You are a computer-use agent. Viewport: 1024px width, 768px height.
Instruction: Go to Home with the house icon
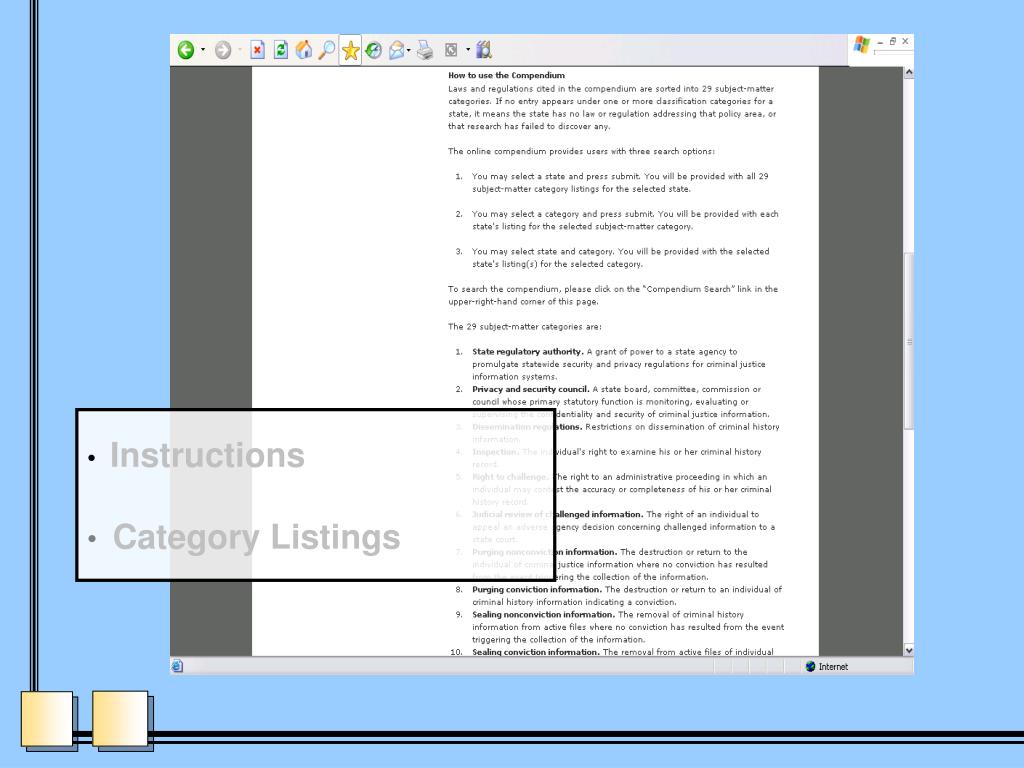(x=304, y=50)
